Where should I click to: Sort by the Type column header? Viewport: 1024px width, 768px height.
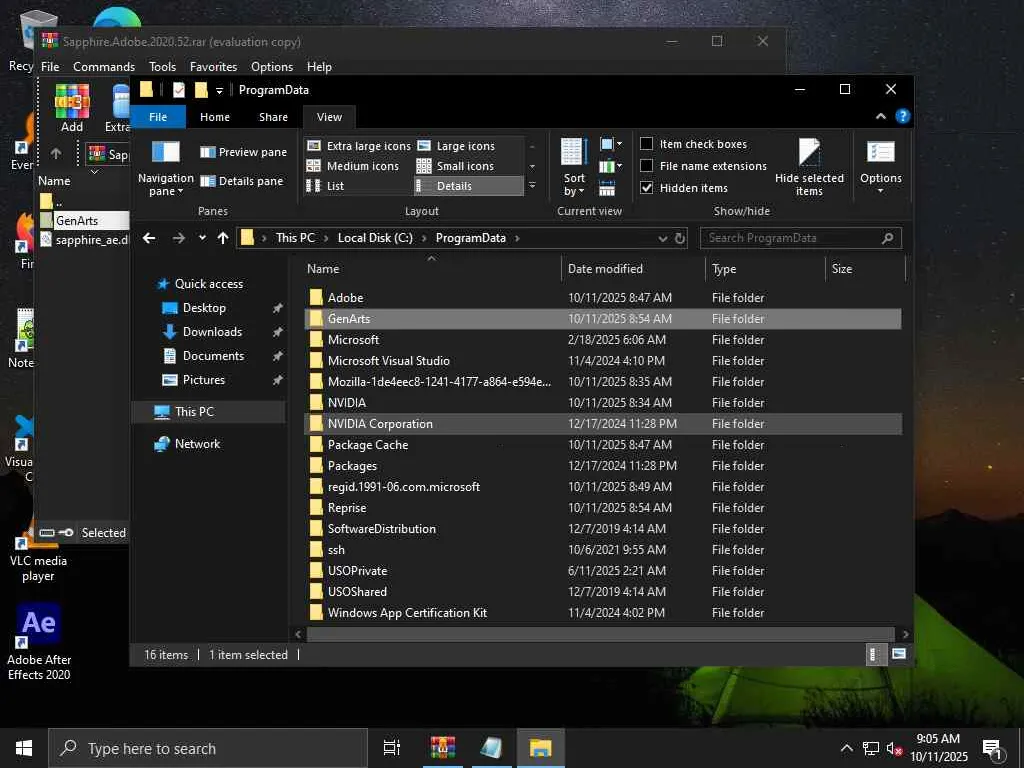pyautogui.click(x=765, y=269)
